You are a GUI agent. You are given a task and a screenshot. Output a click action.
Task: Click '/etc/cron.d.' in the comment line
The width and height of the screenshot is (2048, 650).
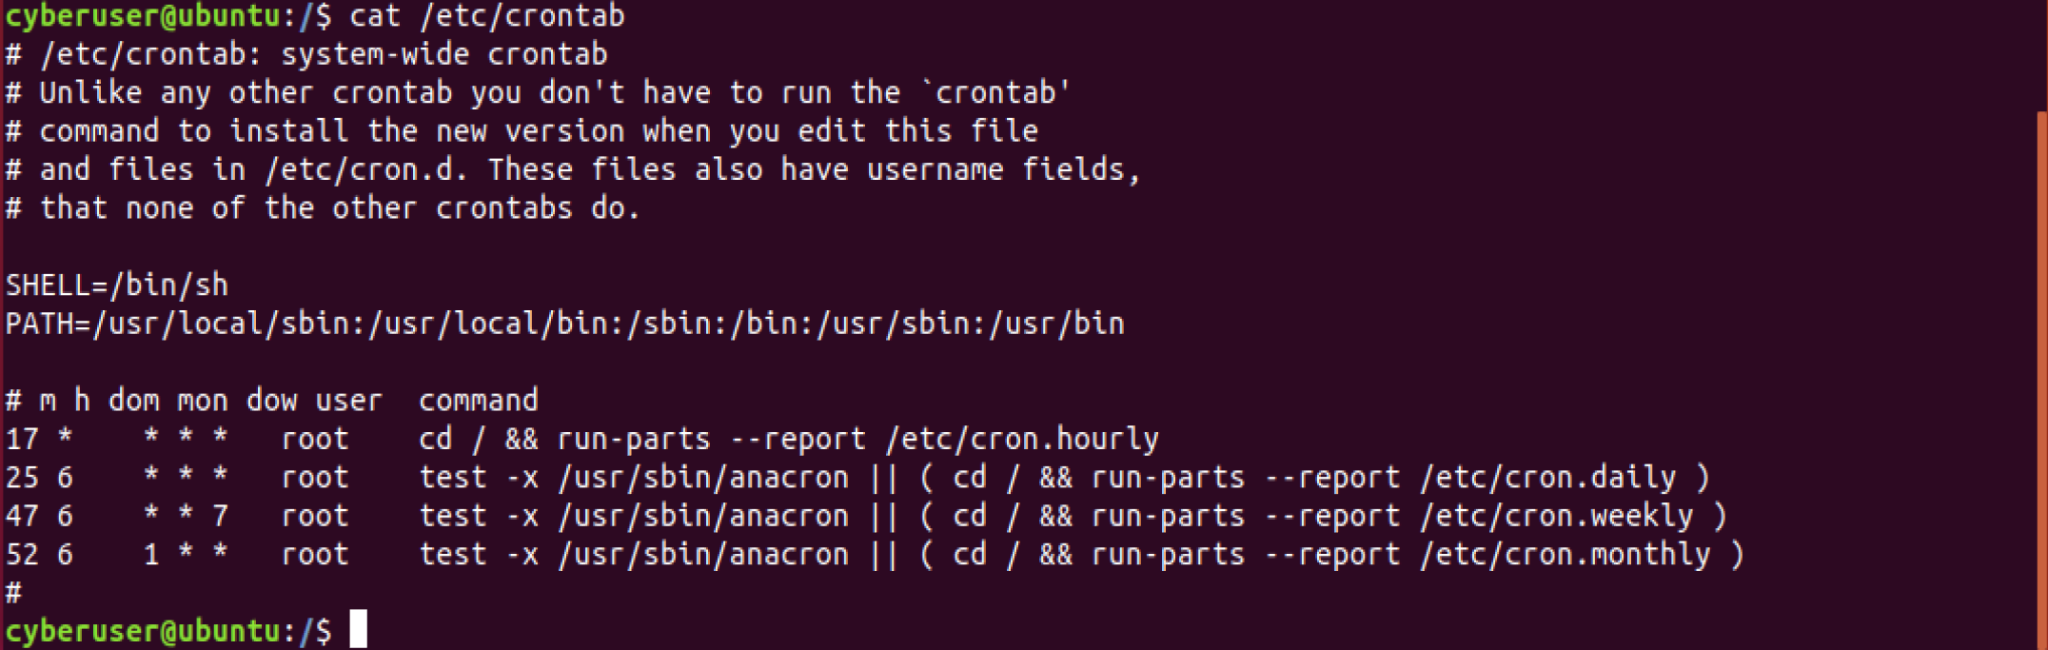point(366,170)
